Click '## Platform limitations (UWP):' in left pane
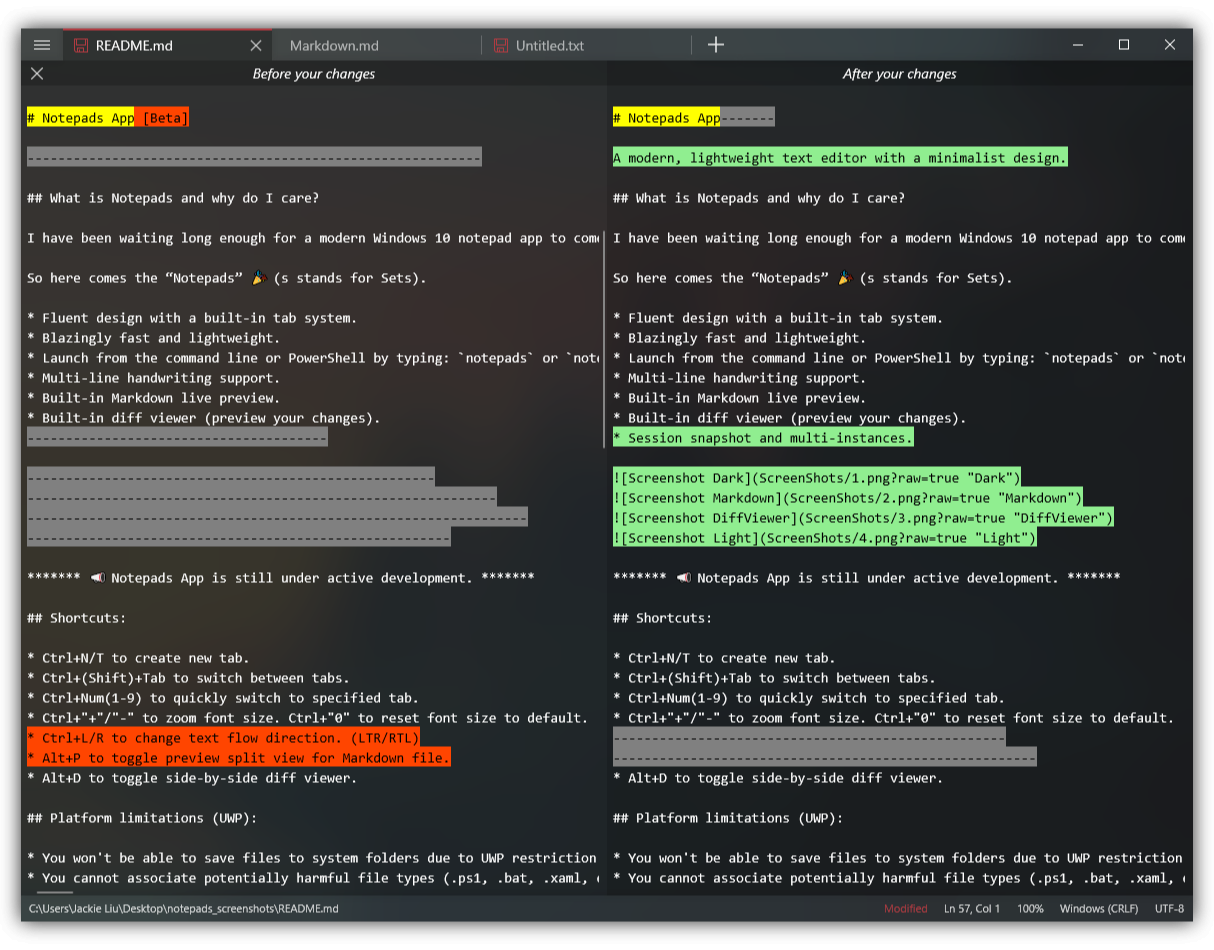The image size is (1214, 950). (142, 818)
